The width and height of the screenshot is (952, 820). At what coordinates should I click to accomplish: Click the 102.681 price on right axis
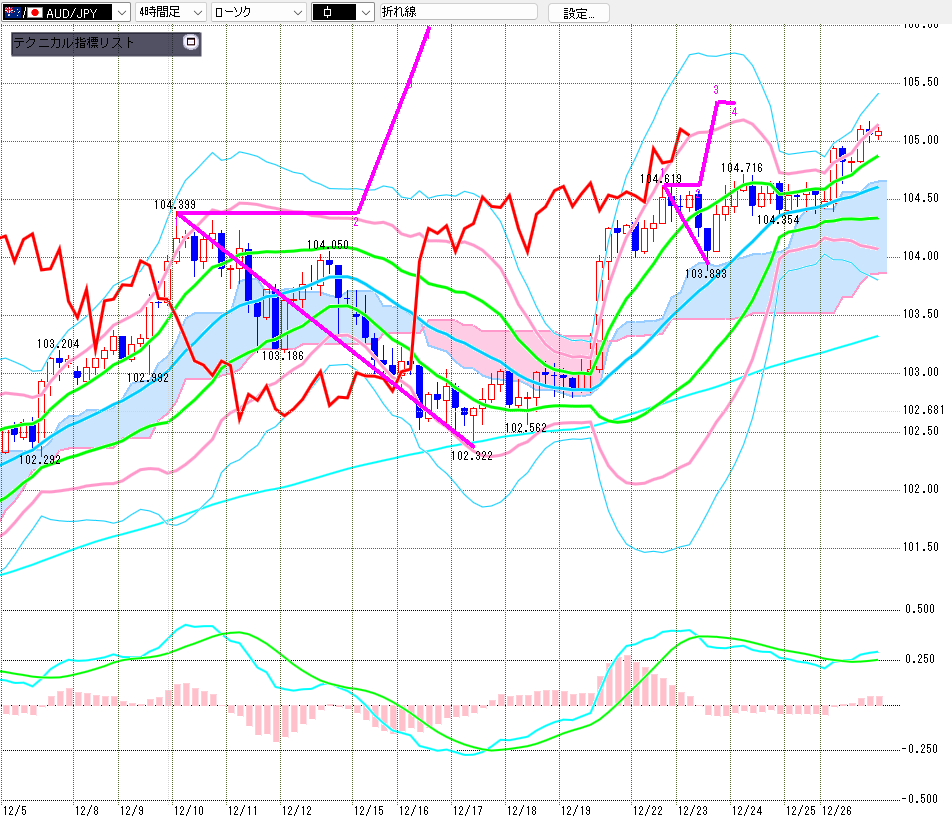click(x=923, y=410)
